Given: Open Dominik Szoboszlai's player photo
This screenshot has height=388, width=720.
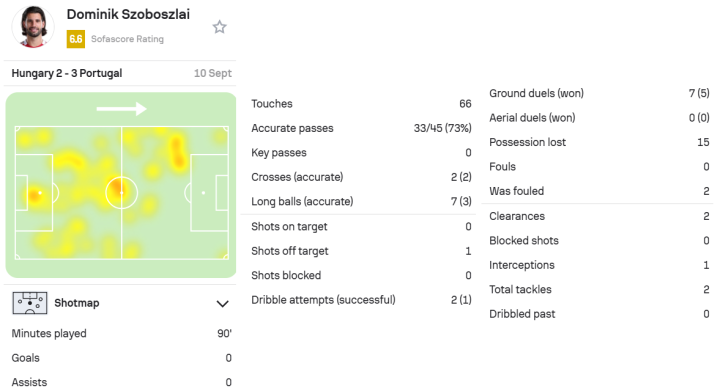Looking at the screenshot, I should click(x=33, y=27).
